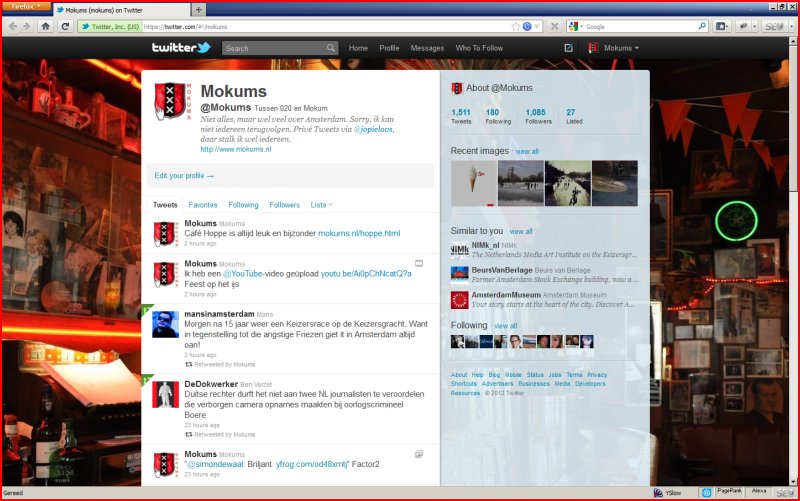
Task: Click Google search magnifier in browser bar
Action: pyautogui.click(x=702, y=26)
